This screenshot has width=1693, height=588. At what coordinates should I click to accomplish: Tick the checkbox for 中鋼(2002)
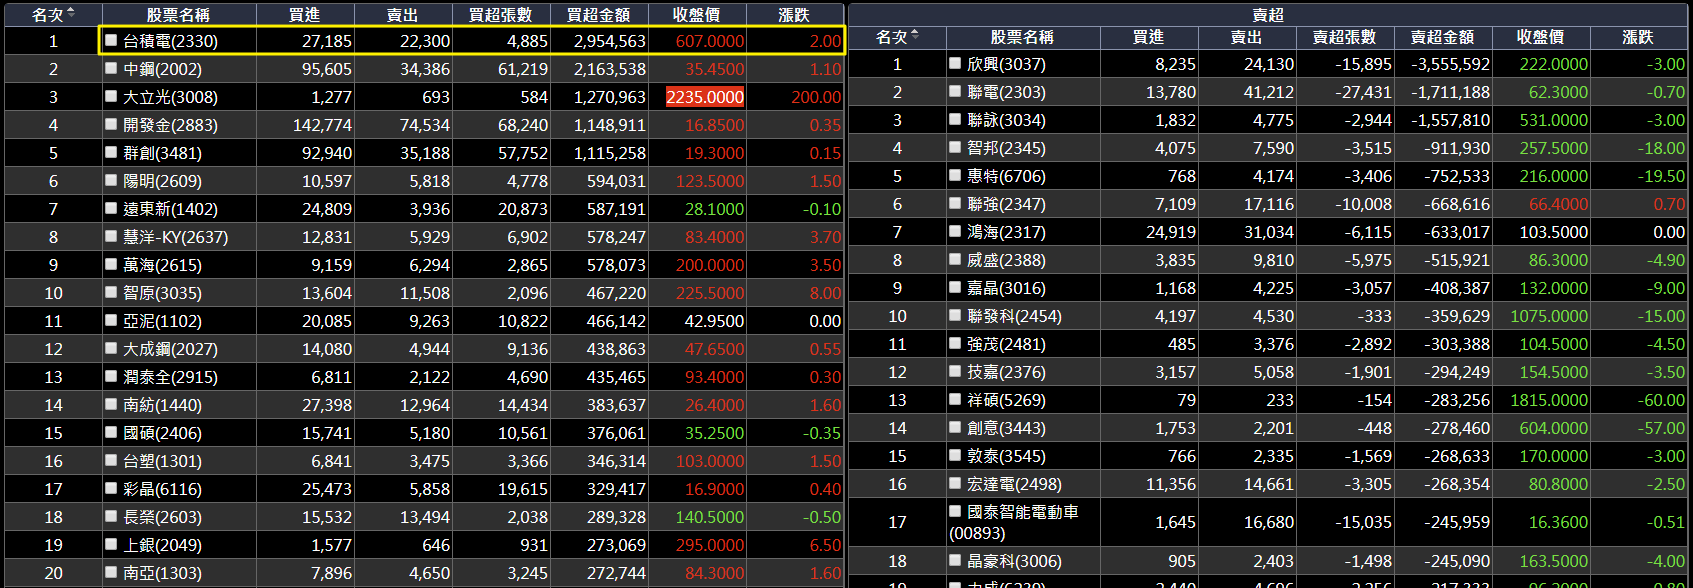pos(112,69)
